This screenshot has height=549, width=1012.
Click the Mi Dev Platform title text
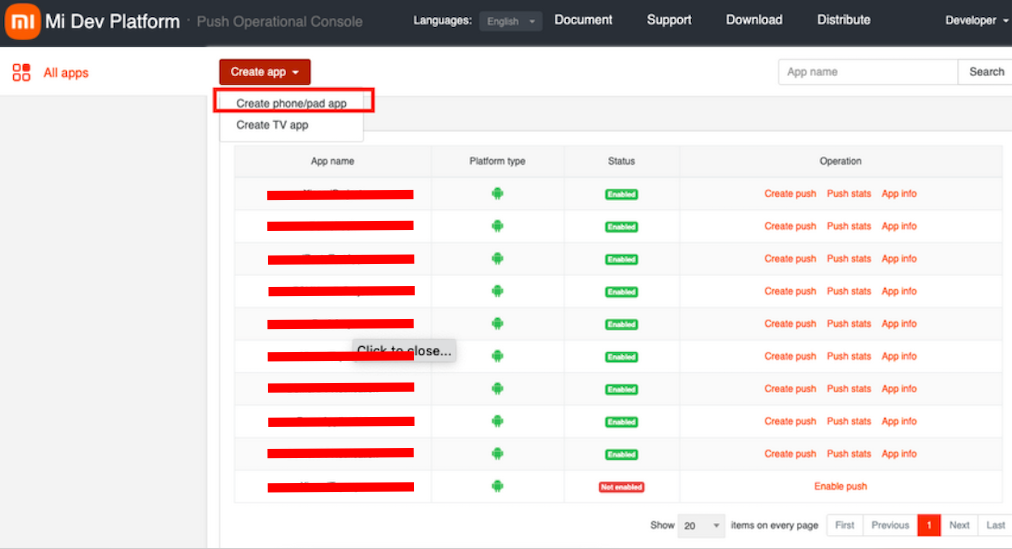point(112,21)
